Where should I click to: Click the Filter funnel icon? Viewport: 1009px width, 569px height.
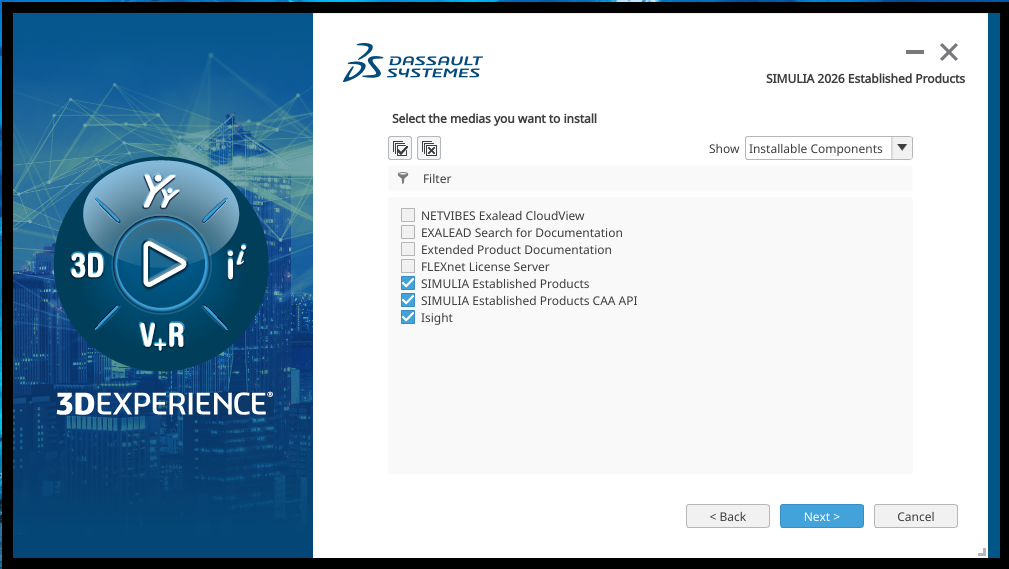[403, 178]
